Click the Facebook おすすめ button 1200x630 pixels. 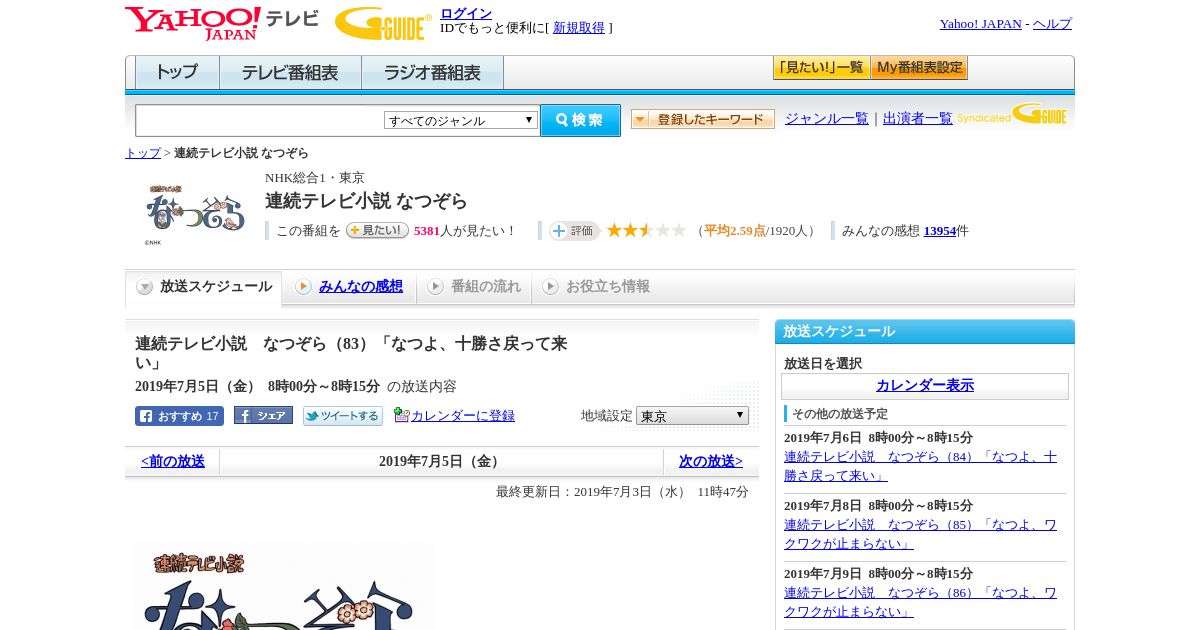179,416
